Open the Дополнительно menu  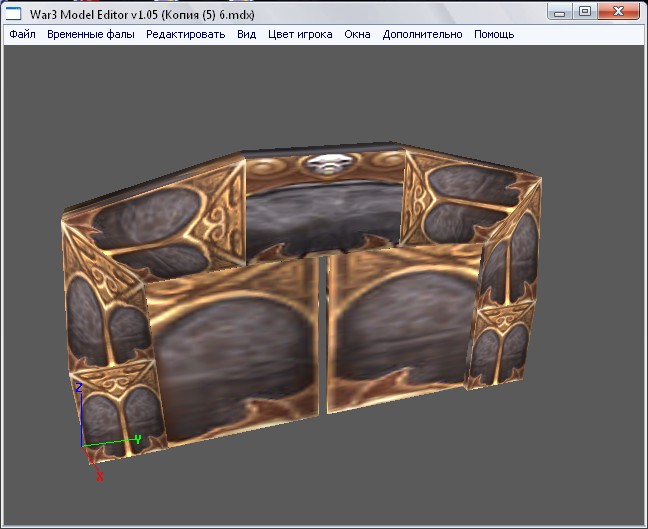[x=422, y=34]
